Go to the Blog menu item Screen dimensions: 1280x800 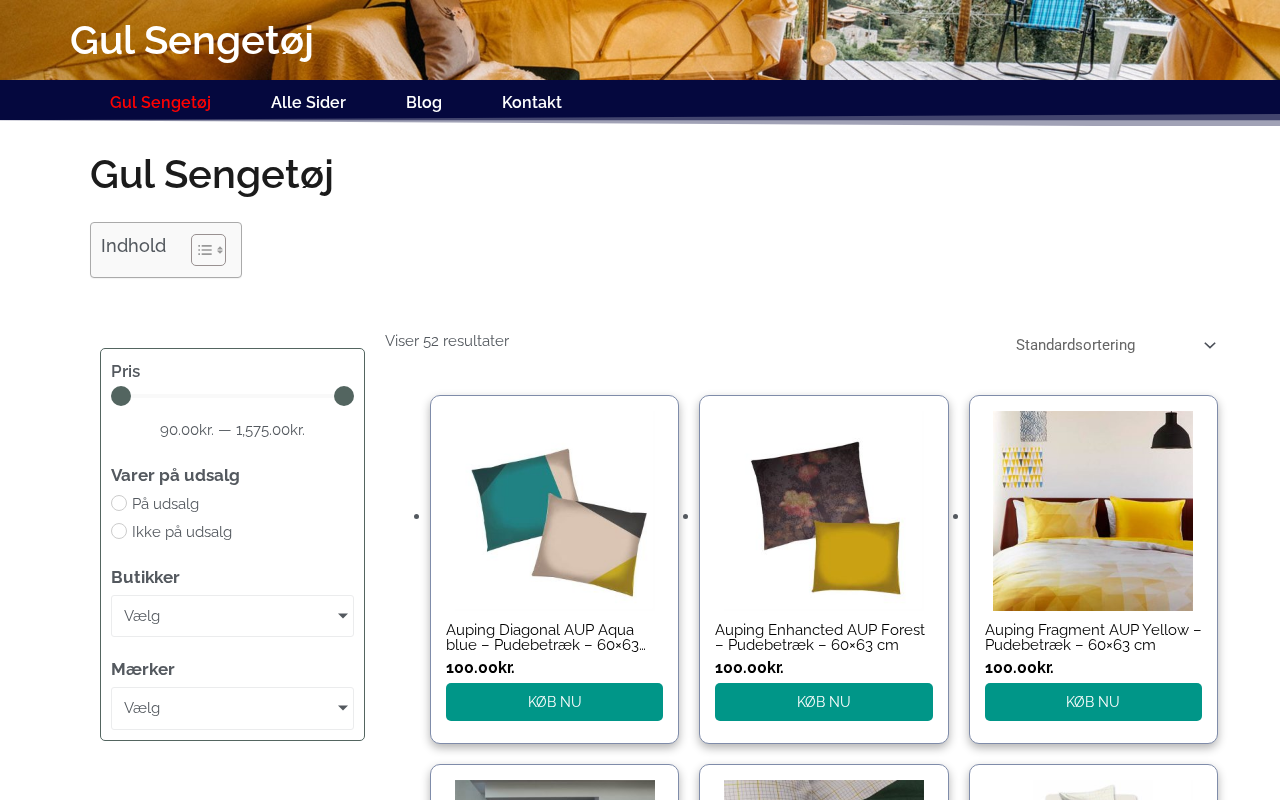424,102
